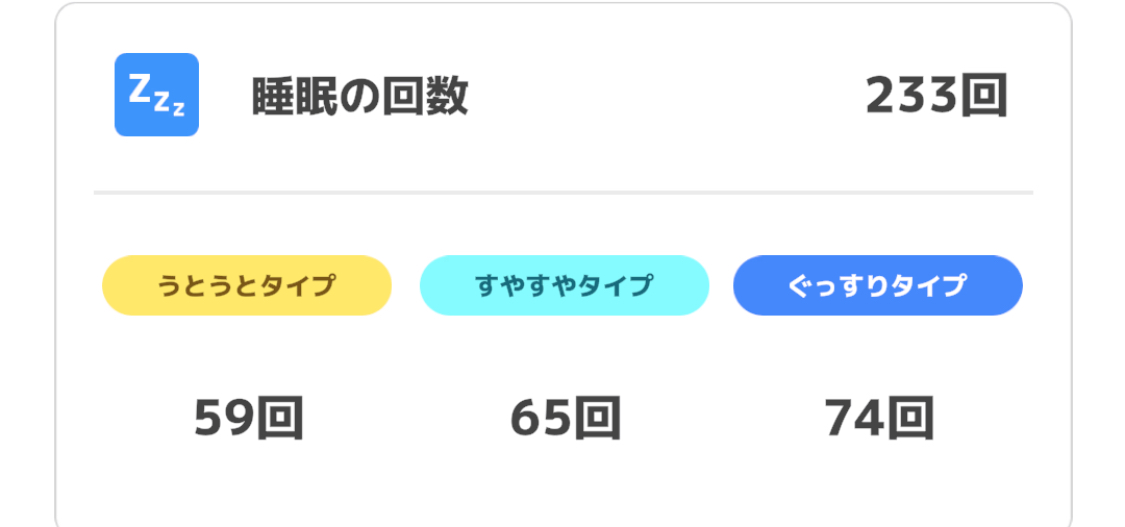Click the 睡眠 kanji in the heading

(294, 95)
